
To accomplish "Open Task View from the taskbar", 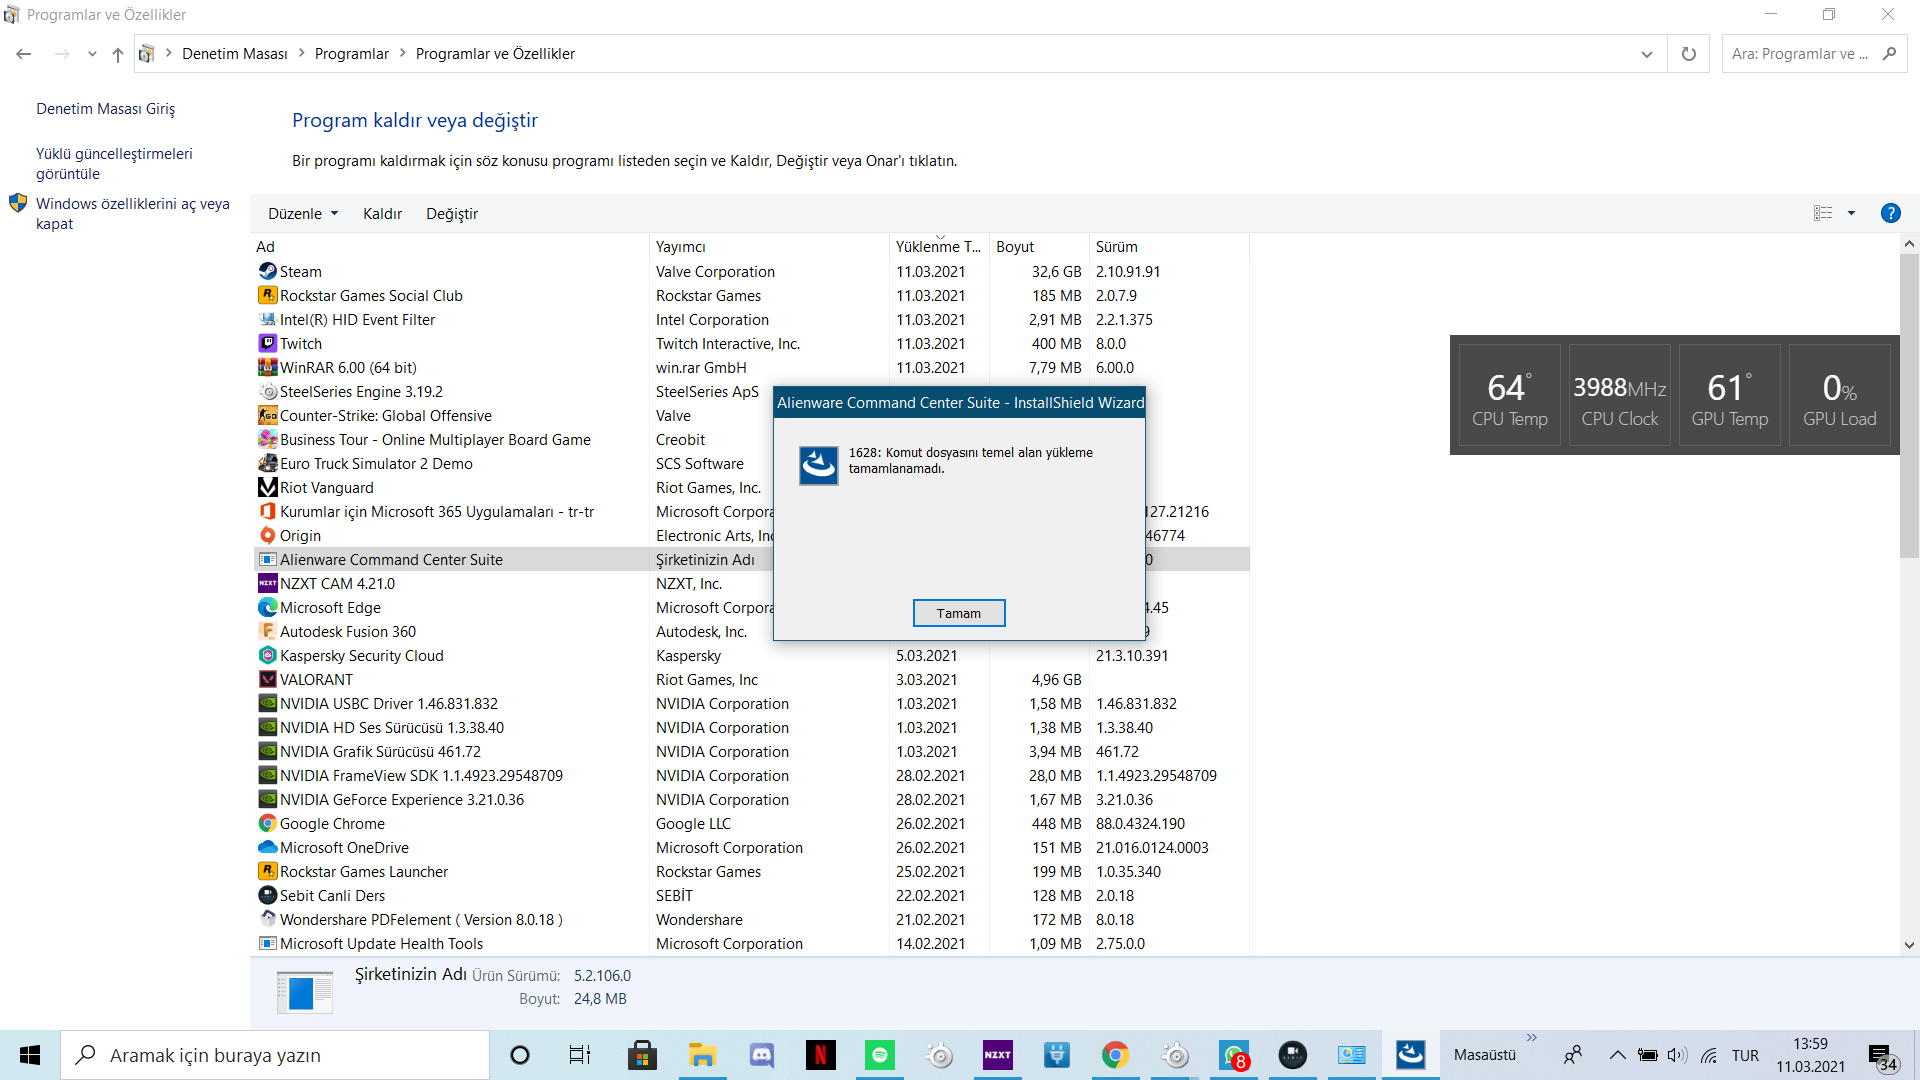I will (580, 1055).
